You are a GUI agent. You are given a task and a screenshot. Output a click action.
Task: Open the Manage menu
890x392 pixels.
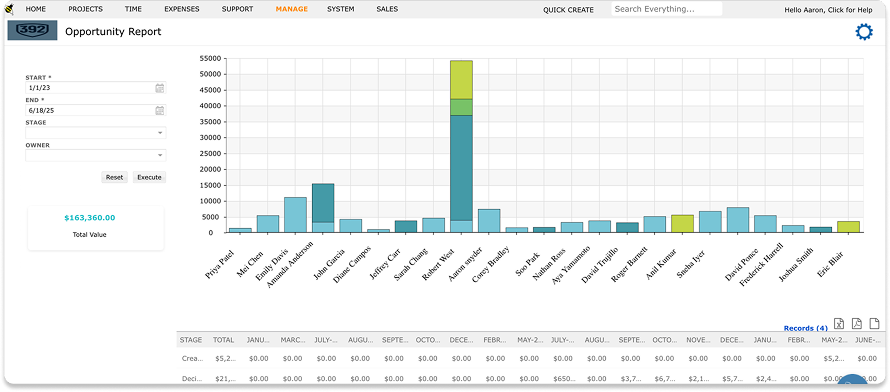292,9
